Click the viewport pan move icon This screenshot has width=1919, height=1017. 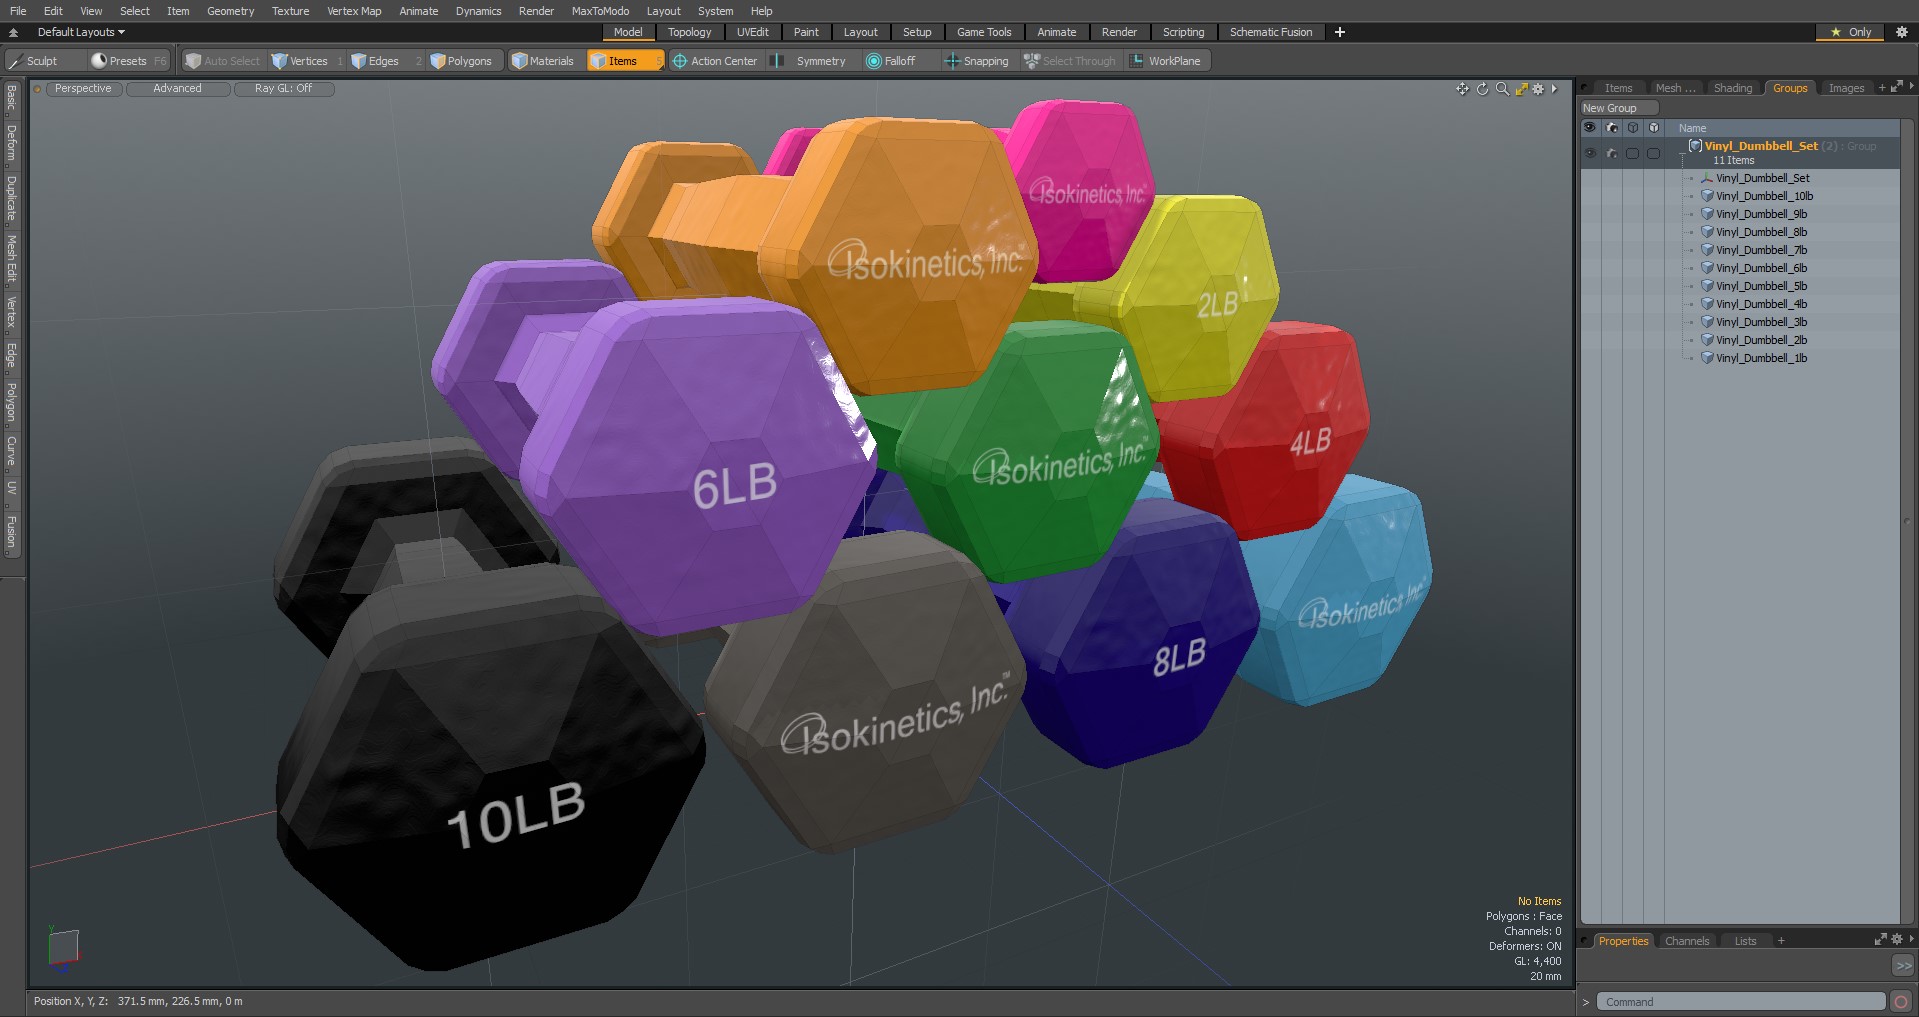coord(1462,89)
